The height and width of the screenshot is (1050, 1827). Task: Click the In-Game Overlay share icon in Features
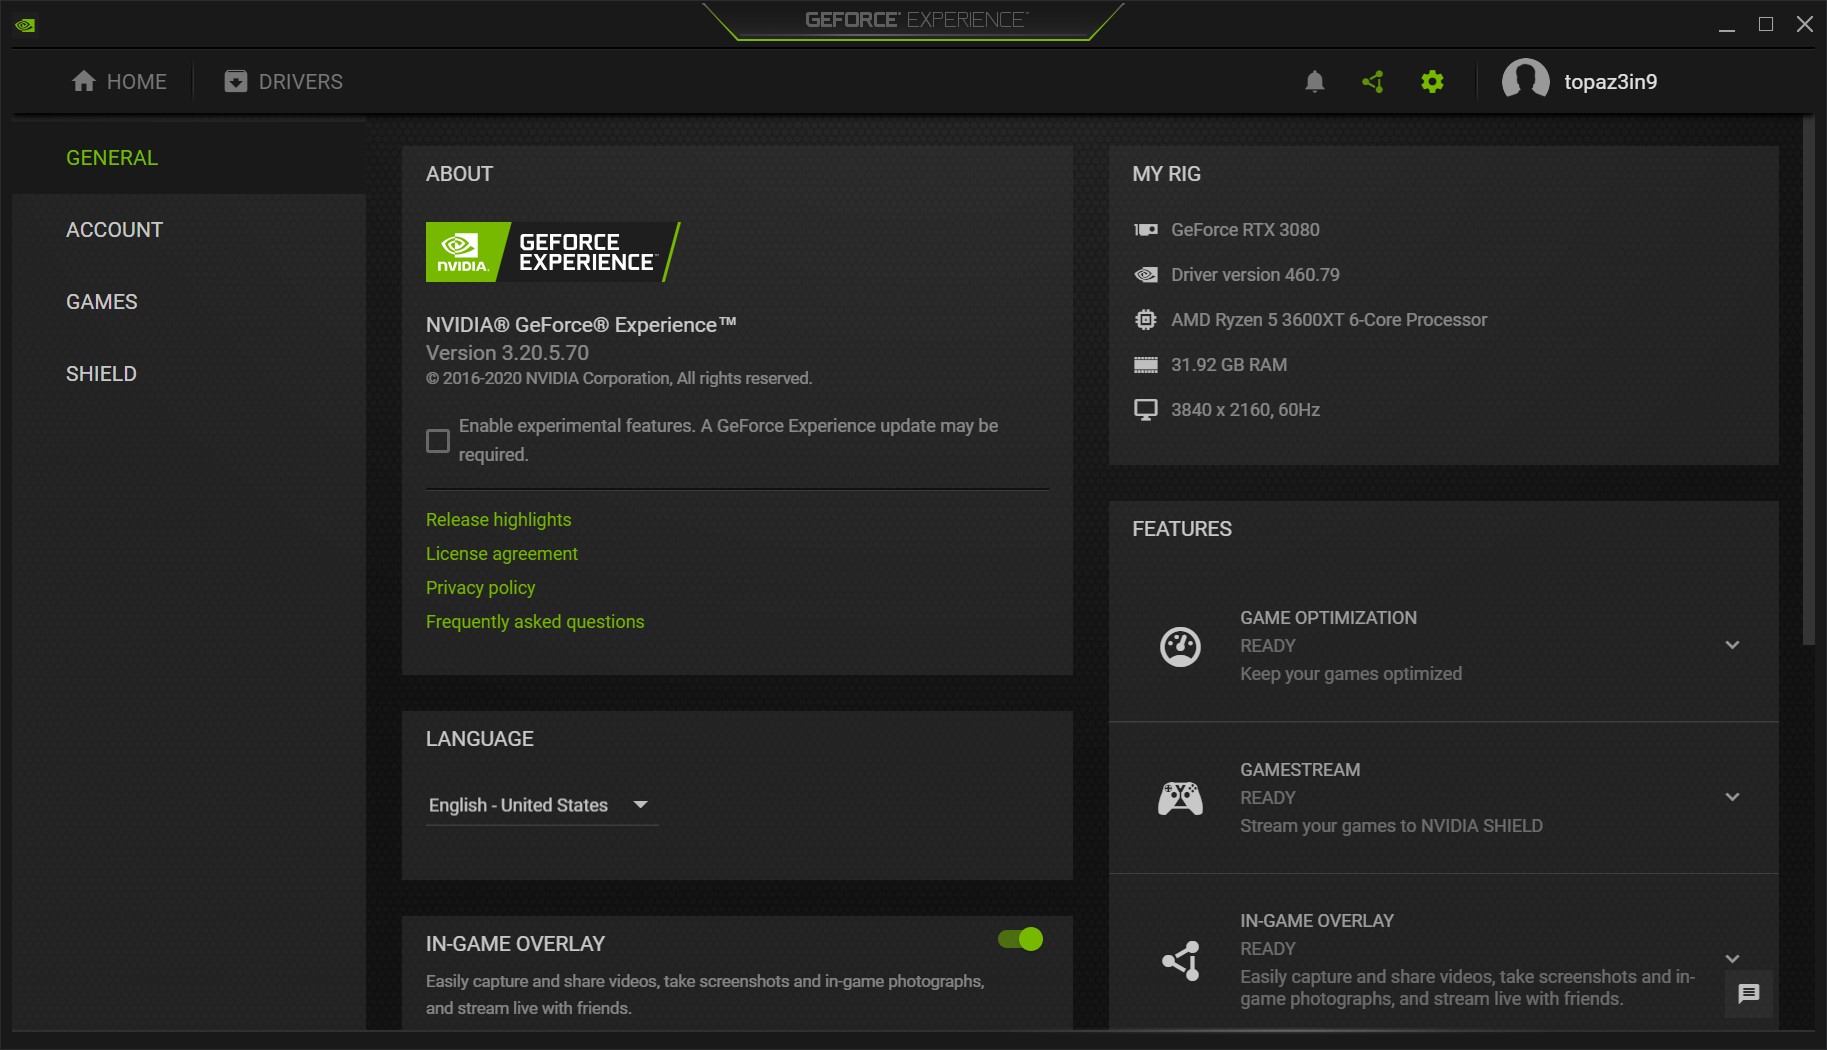1180,961
